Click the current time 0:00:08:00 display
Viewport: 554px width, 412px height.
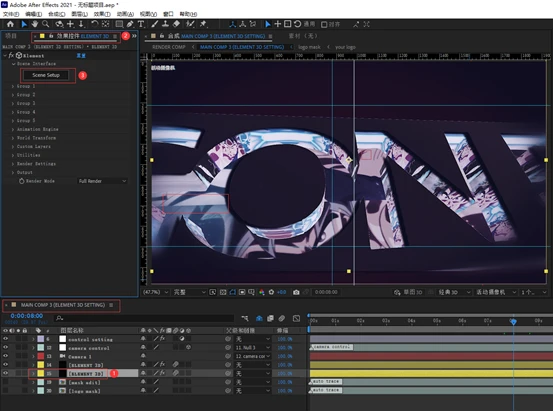click(x=27, y=316)
